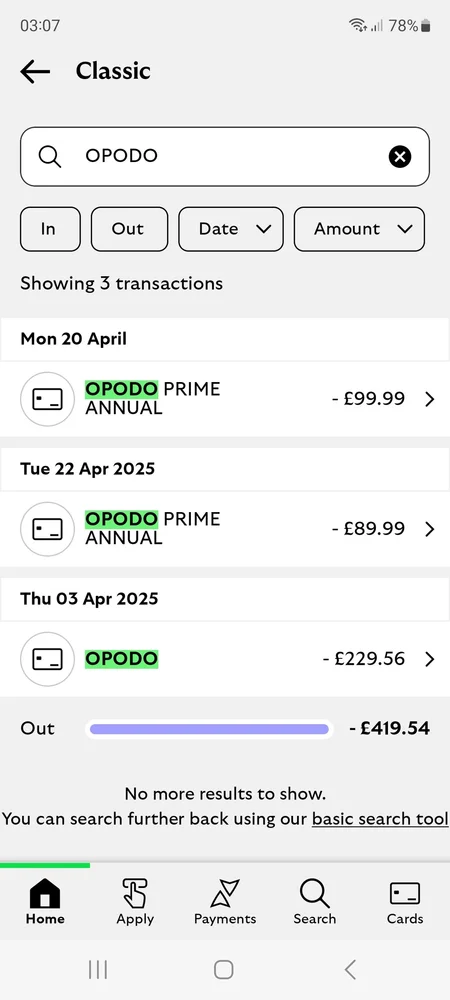Go back using the arrow beside Classic
The height and width of the screenshot is (1000, 450).
click(x=35, y=71)
